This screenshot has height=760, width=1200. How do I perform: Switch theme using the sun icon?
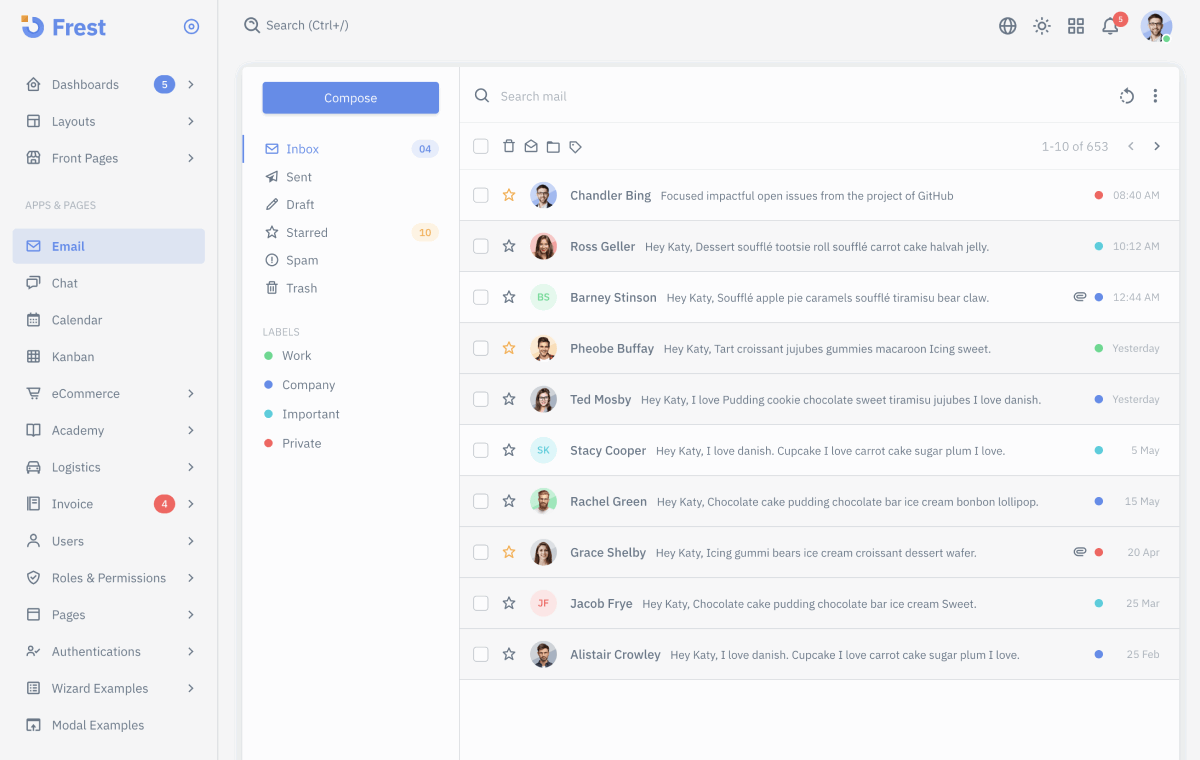click(x=1041, y=26)
